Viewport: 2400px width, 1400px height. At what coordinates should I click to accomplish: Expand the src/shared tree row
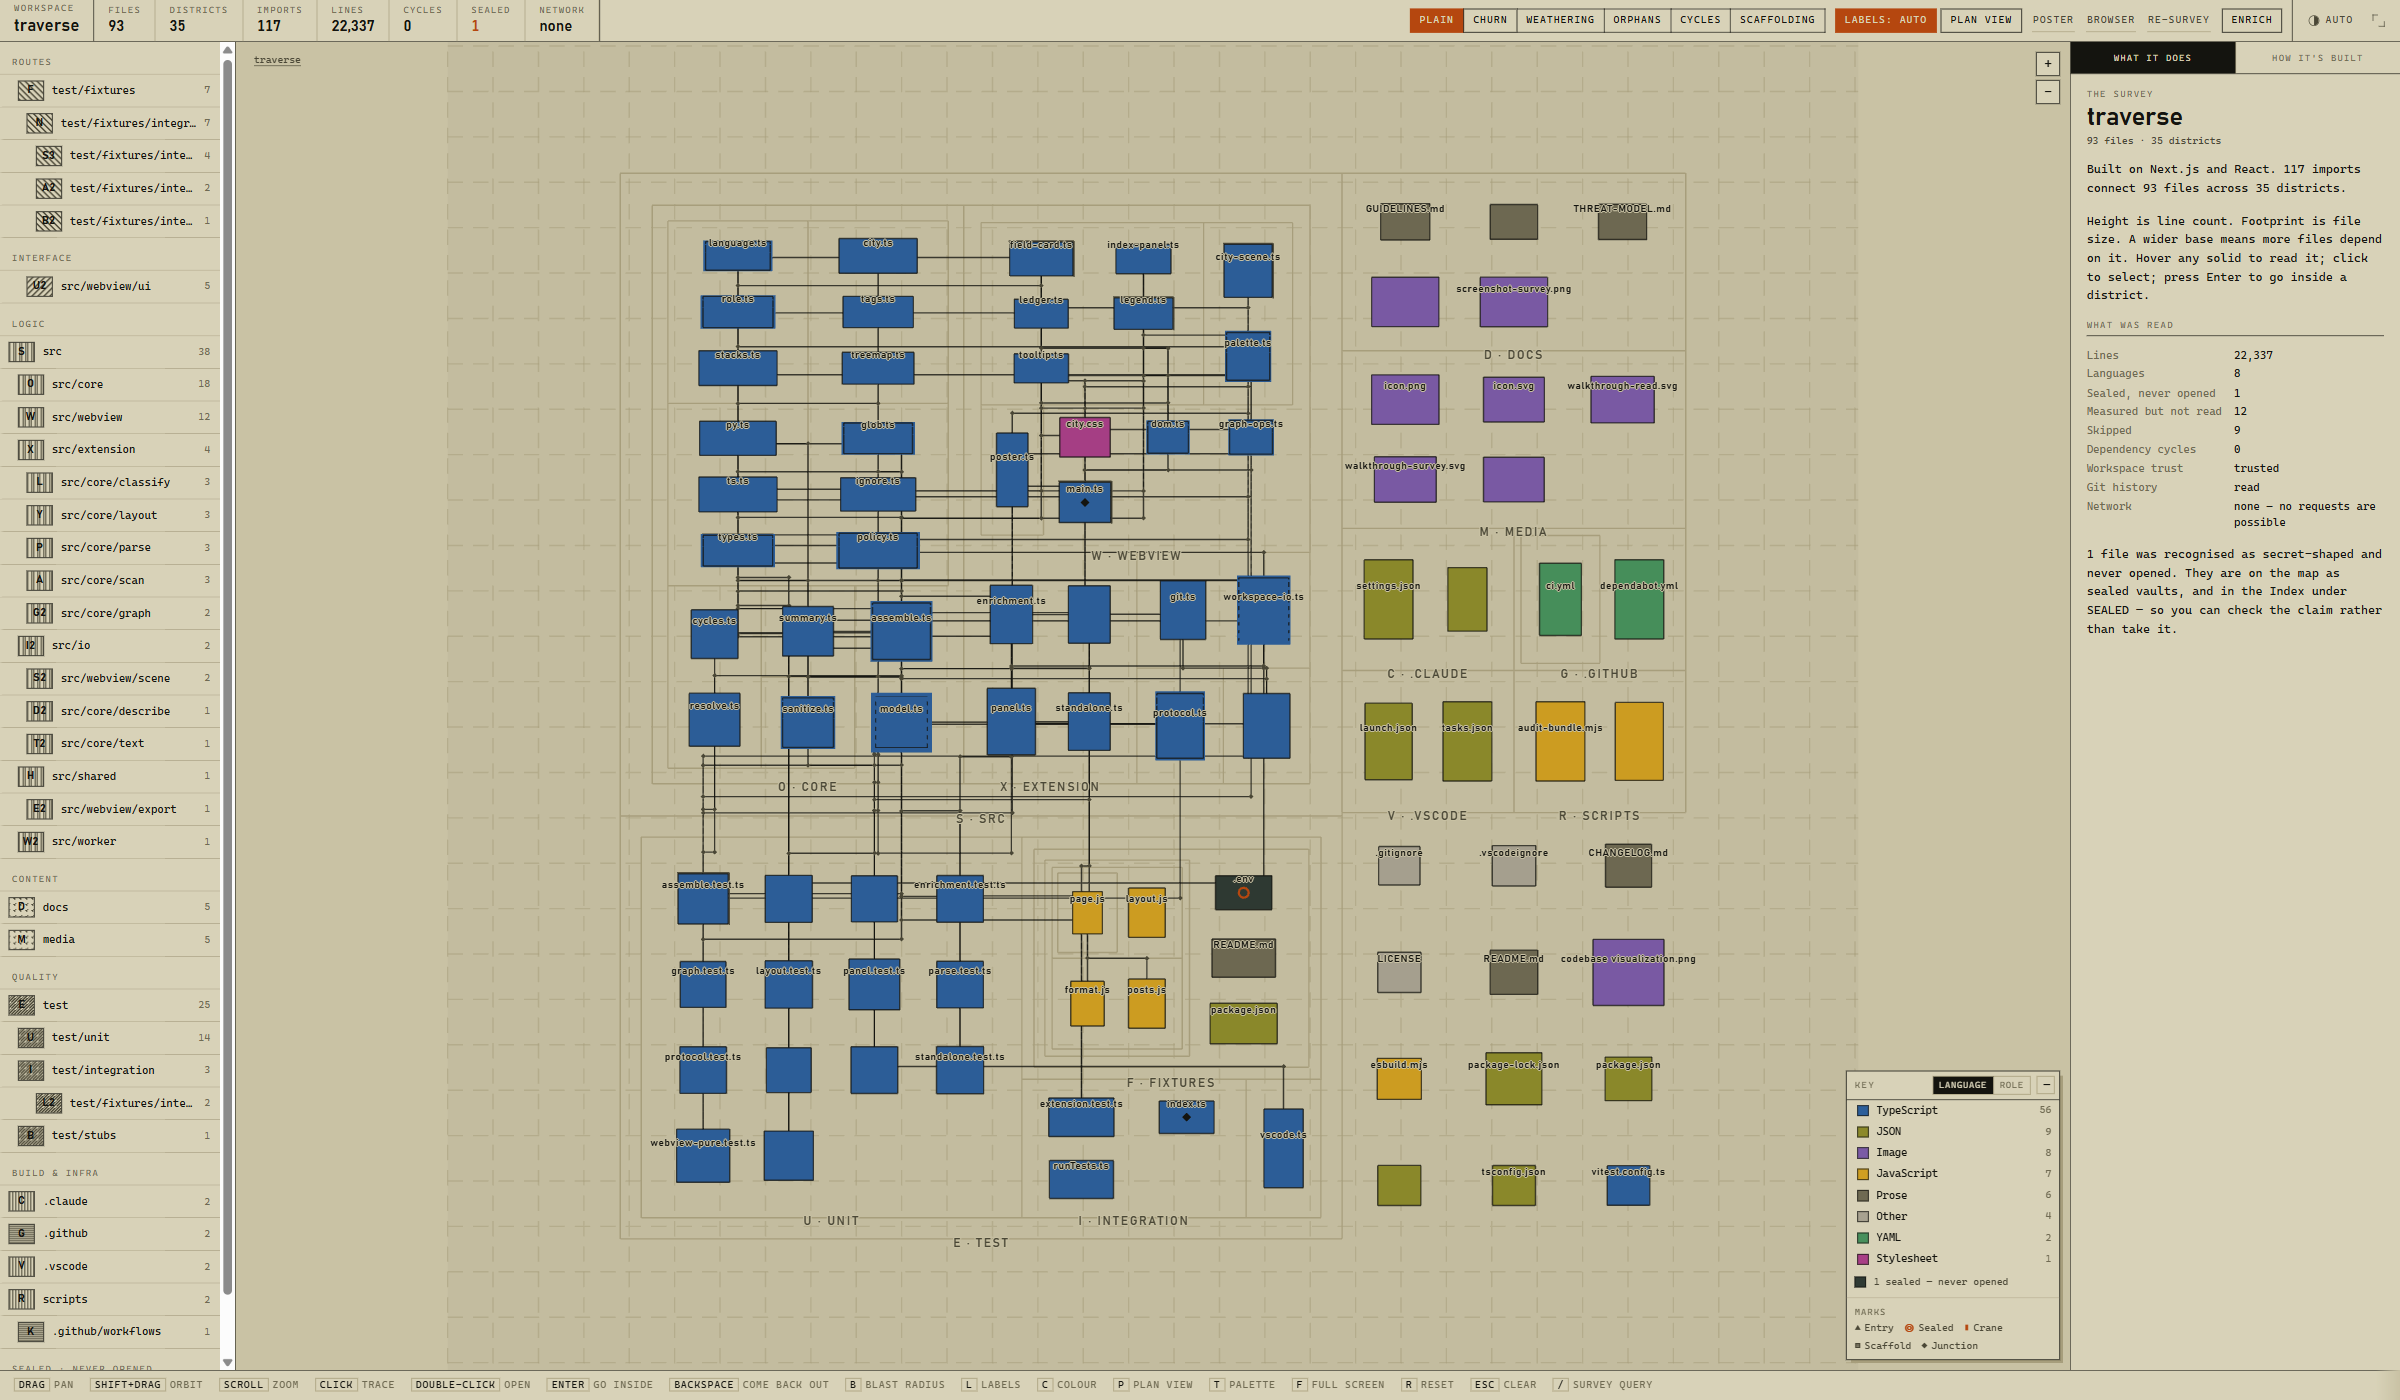pyautogui.click(x=110, y=776)
